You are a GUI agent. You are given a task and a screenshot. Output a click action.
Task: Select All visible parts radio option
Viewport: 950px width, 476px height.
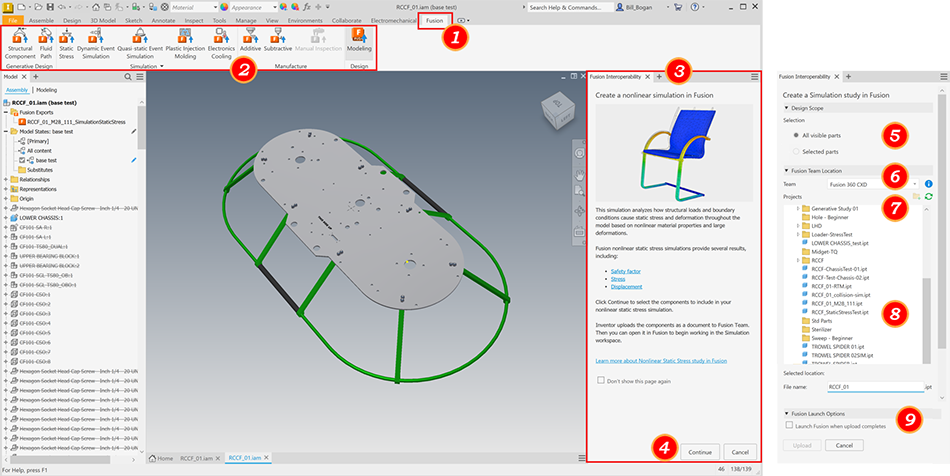click(x=796, y=135)
